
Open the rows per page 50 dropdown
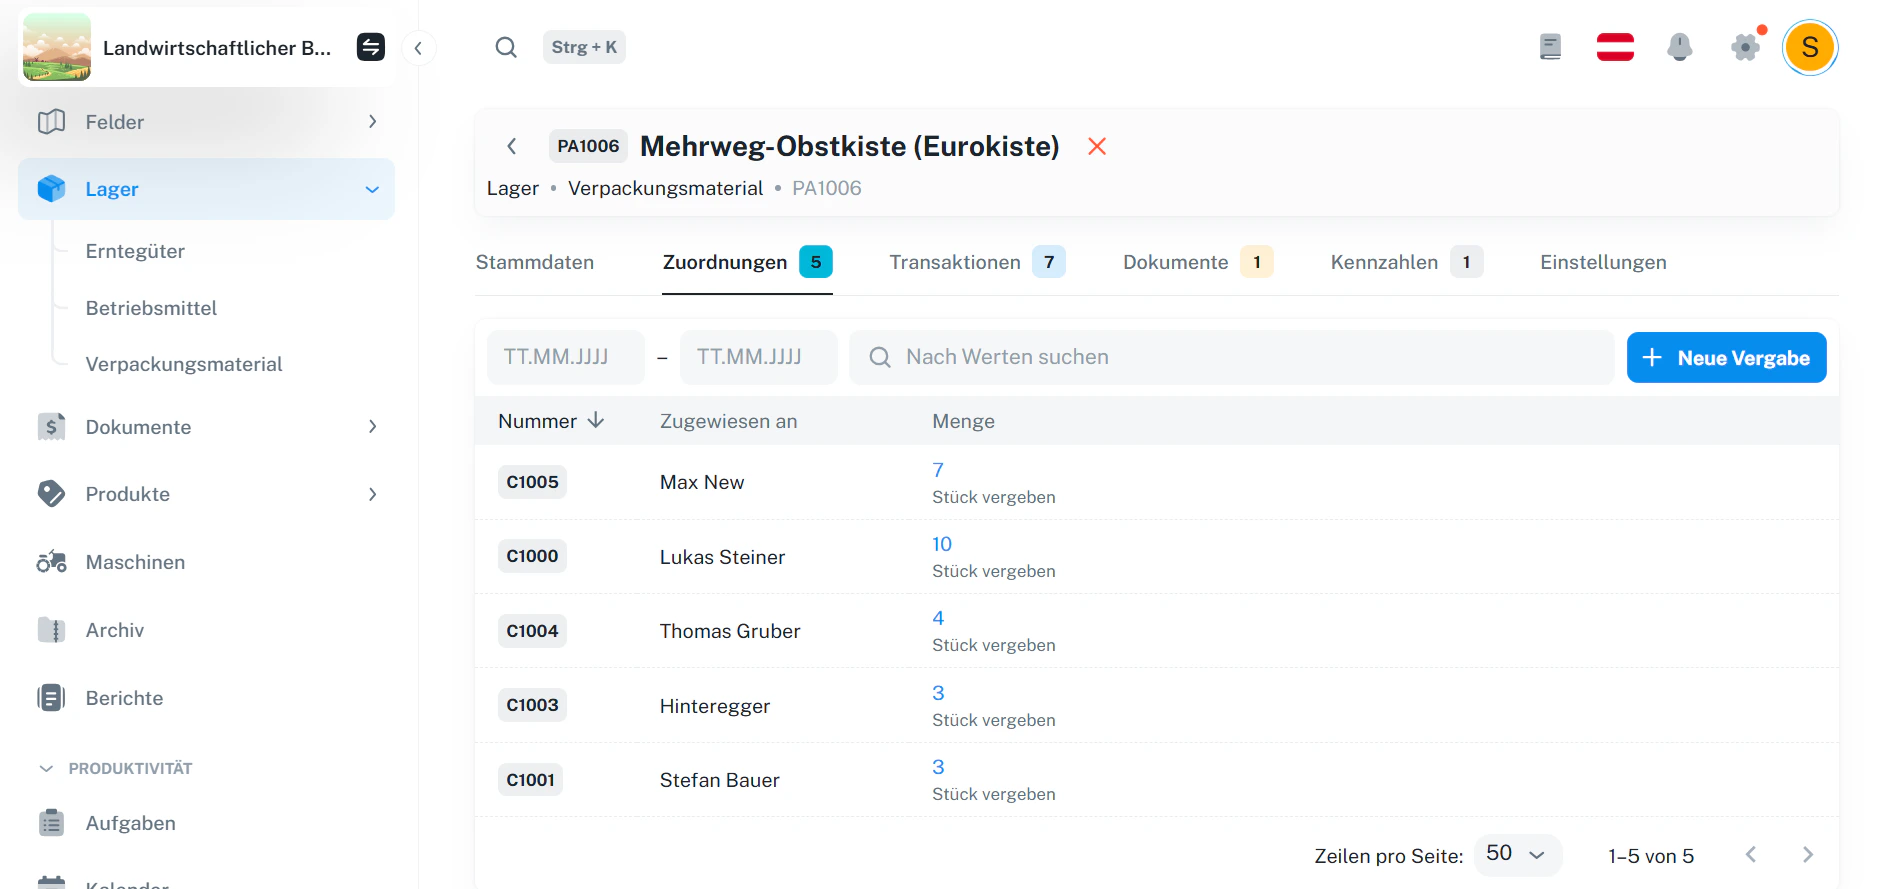click(1517, 855)
